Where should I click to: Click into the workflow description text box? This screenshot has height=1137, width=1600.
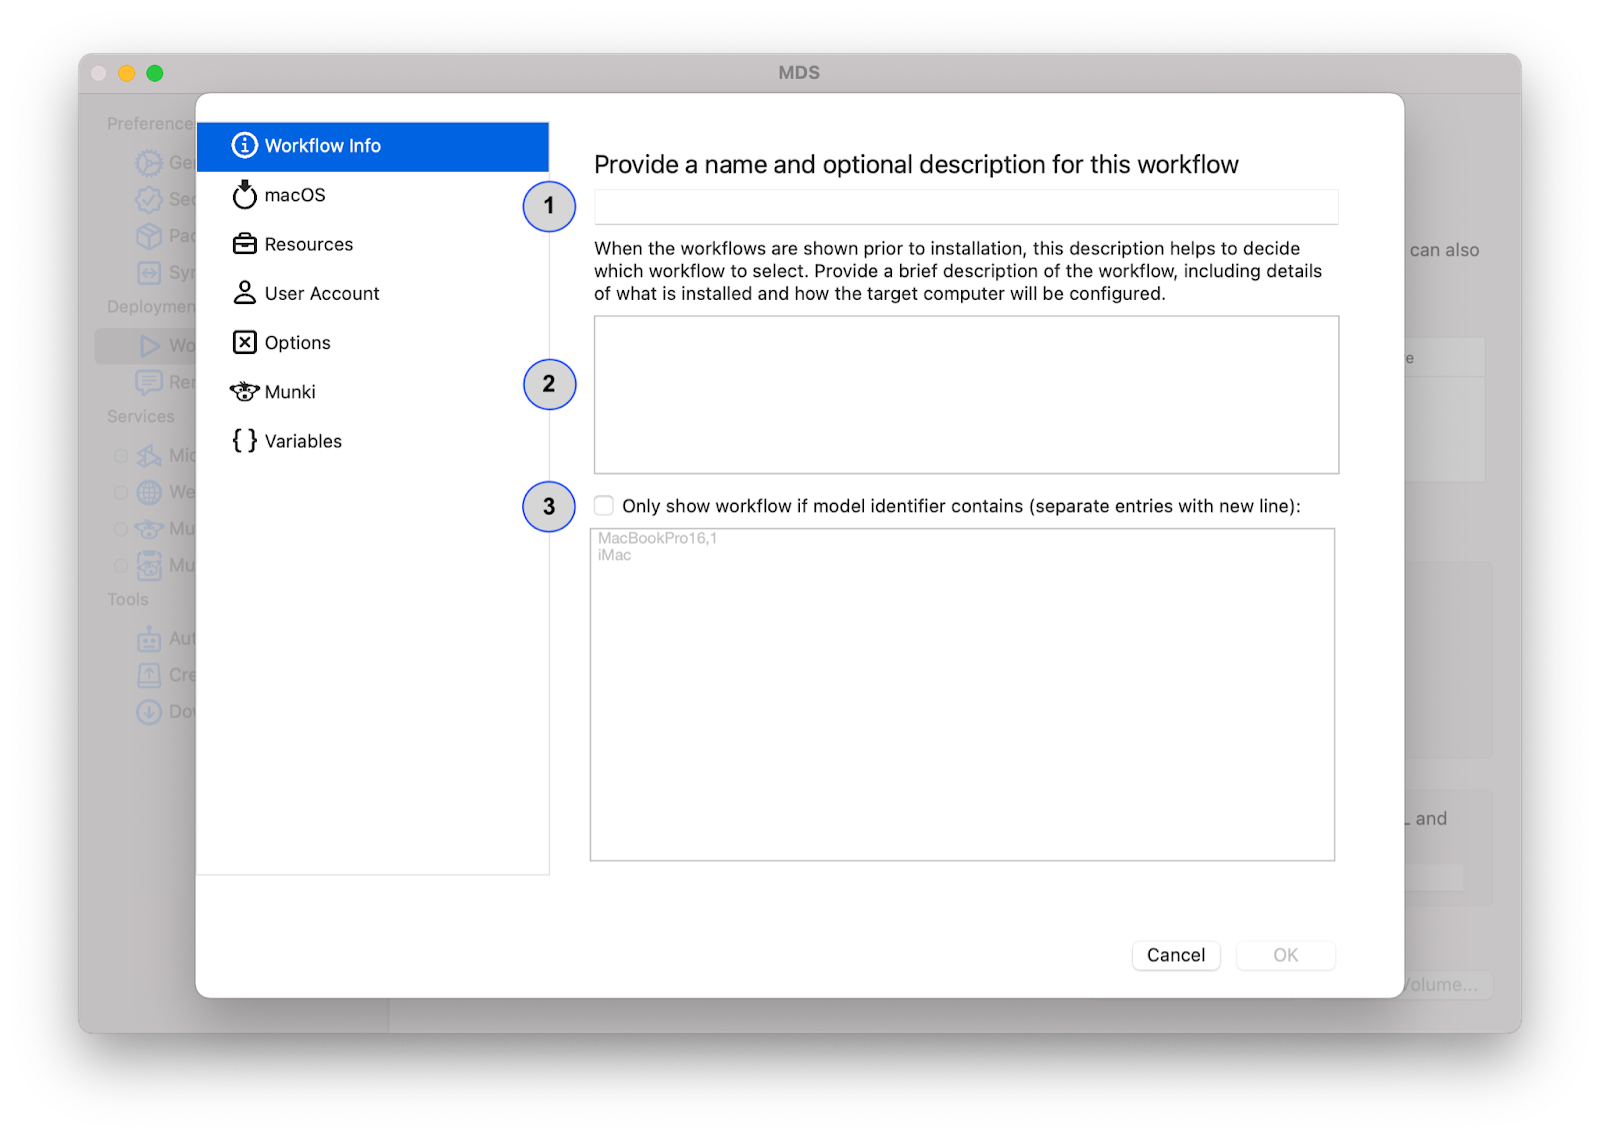coord(966,395)
